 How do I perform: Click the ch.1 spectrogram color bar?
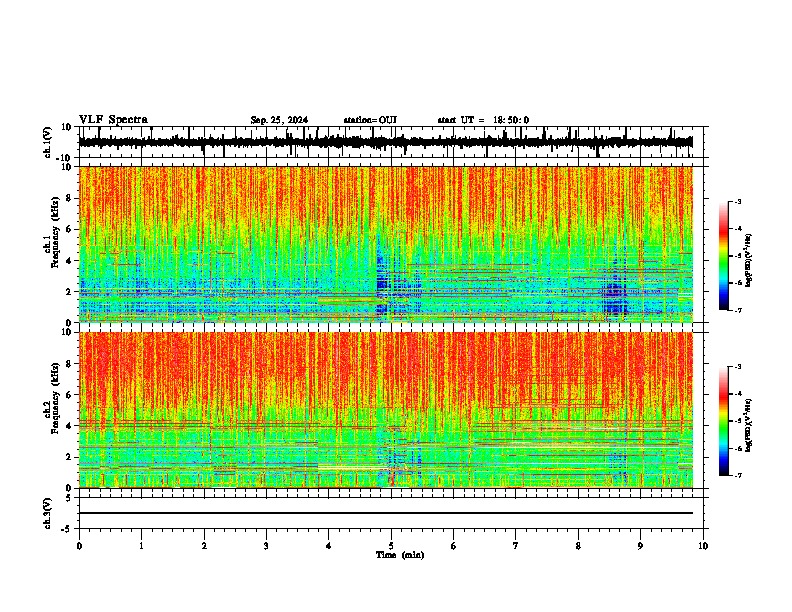click(x=723, y=256)
